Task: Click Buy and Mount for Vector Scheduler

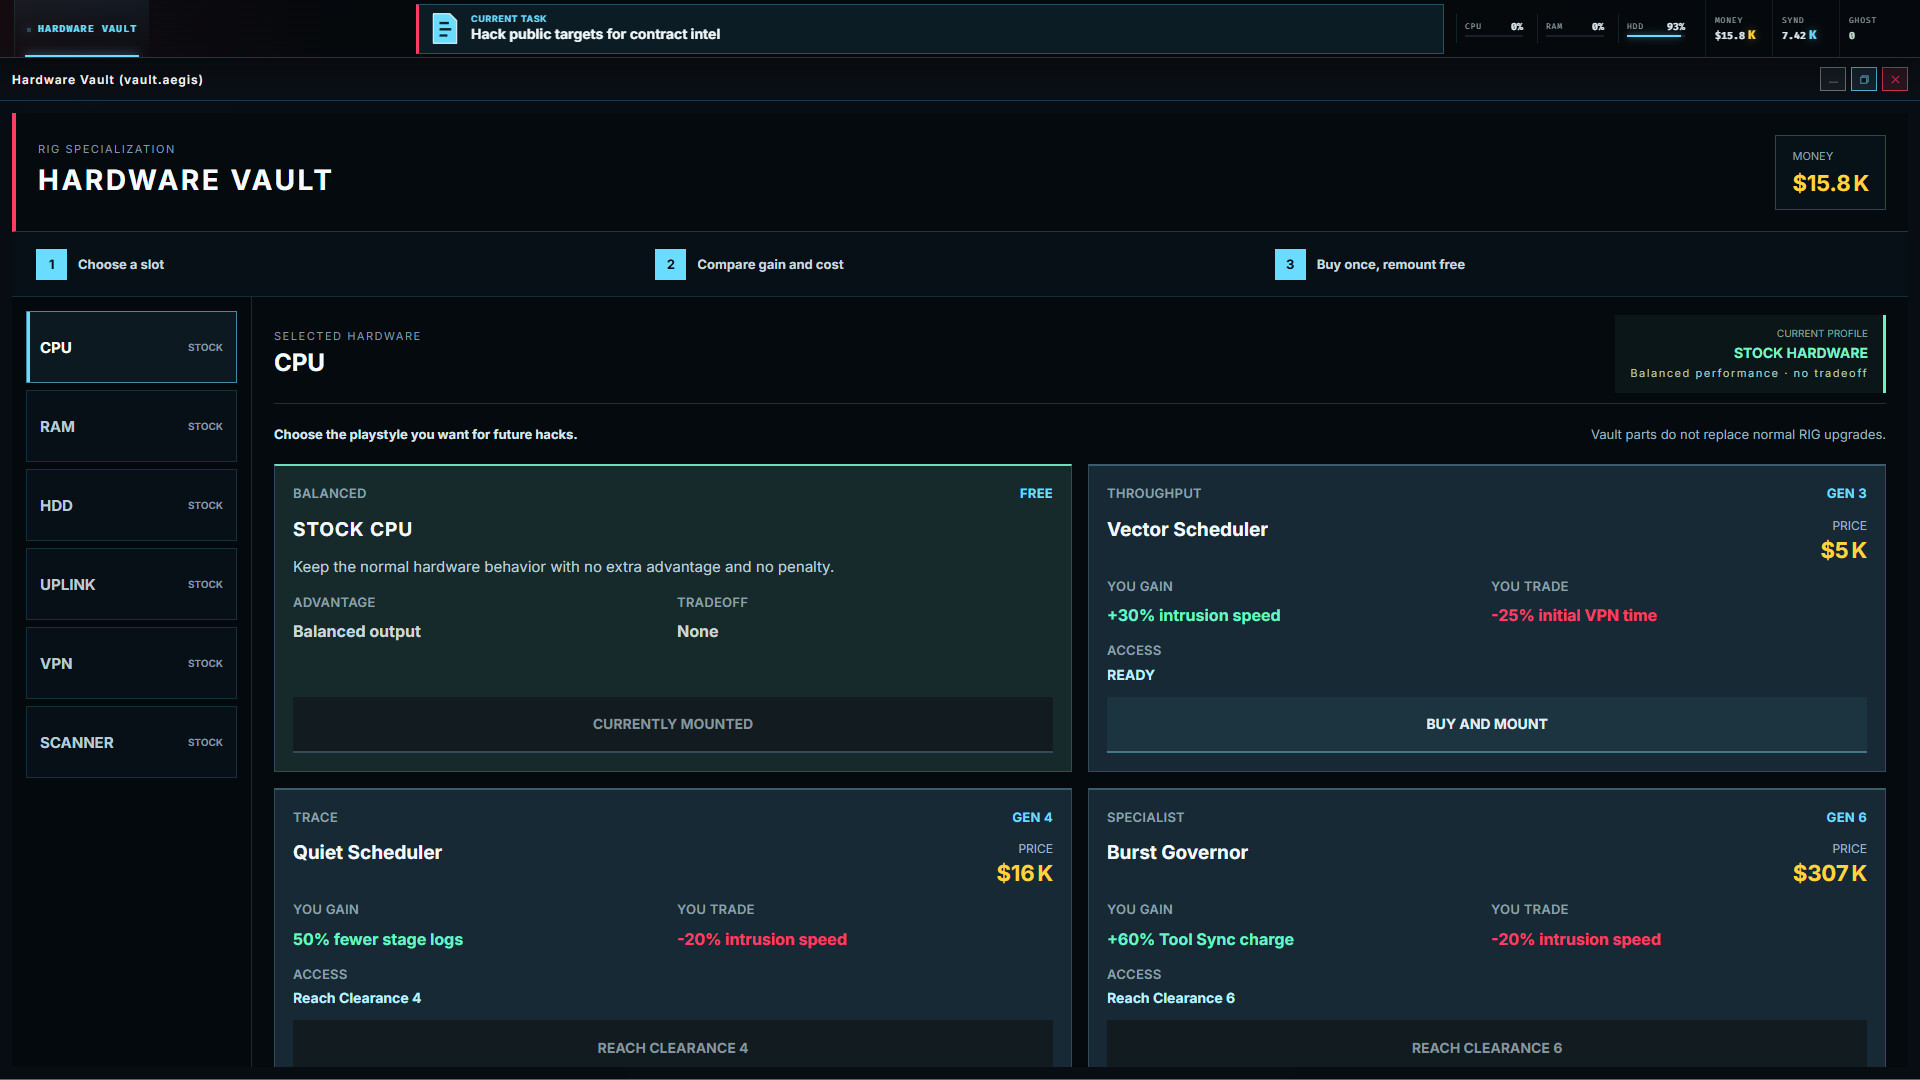Action: tap(1486, 724)
